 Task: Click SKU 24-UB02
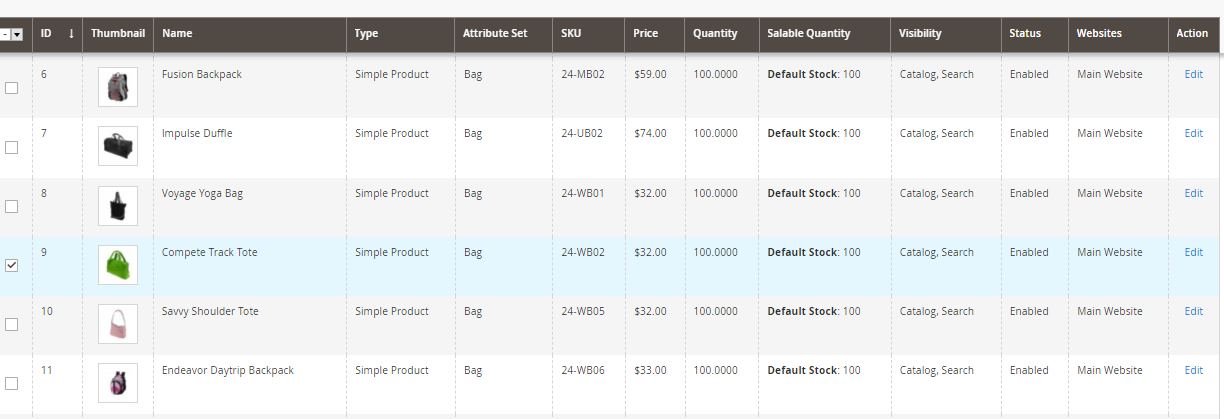tap(582, 133)
